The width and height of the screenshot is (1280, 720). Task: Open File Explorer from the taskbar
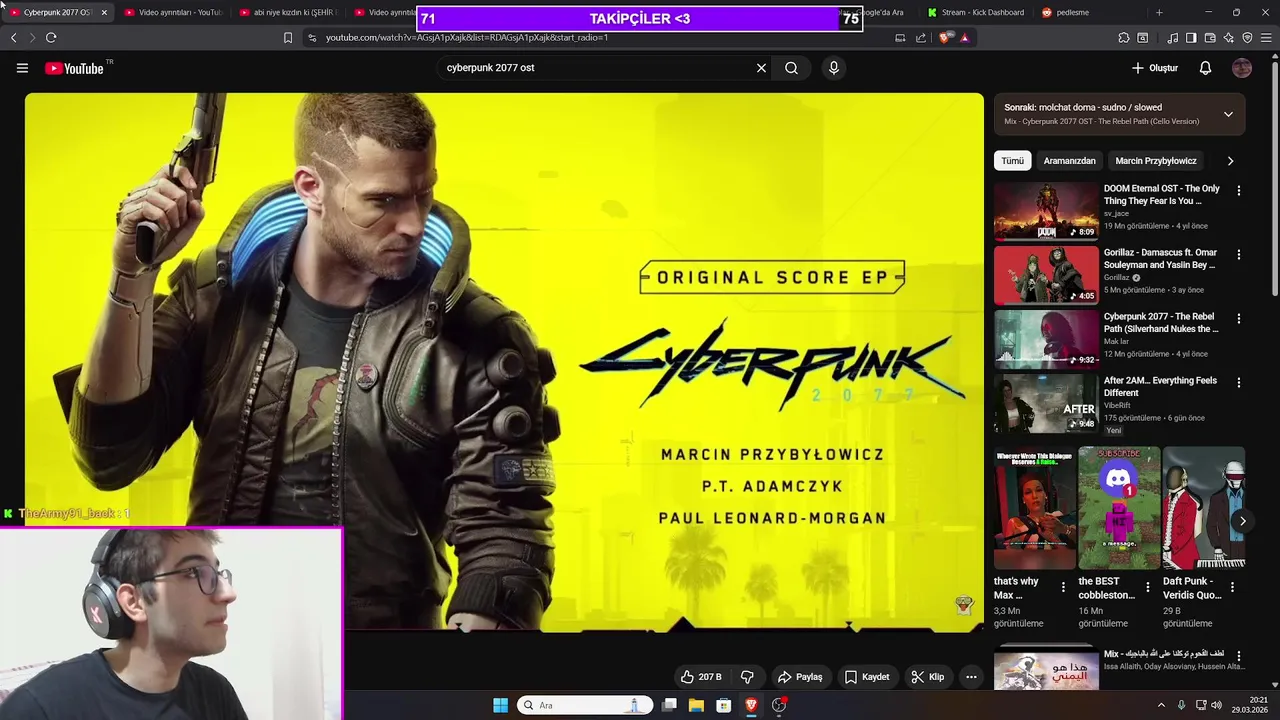pyautogui.click(x=696, y=705)
